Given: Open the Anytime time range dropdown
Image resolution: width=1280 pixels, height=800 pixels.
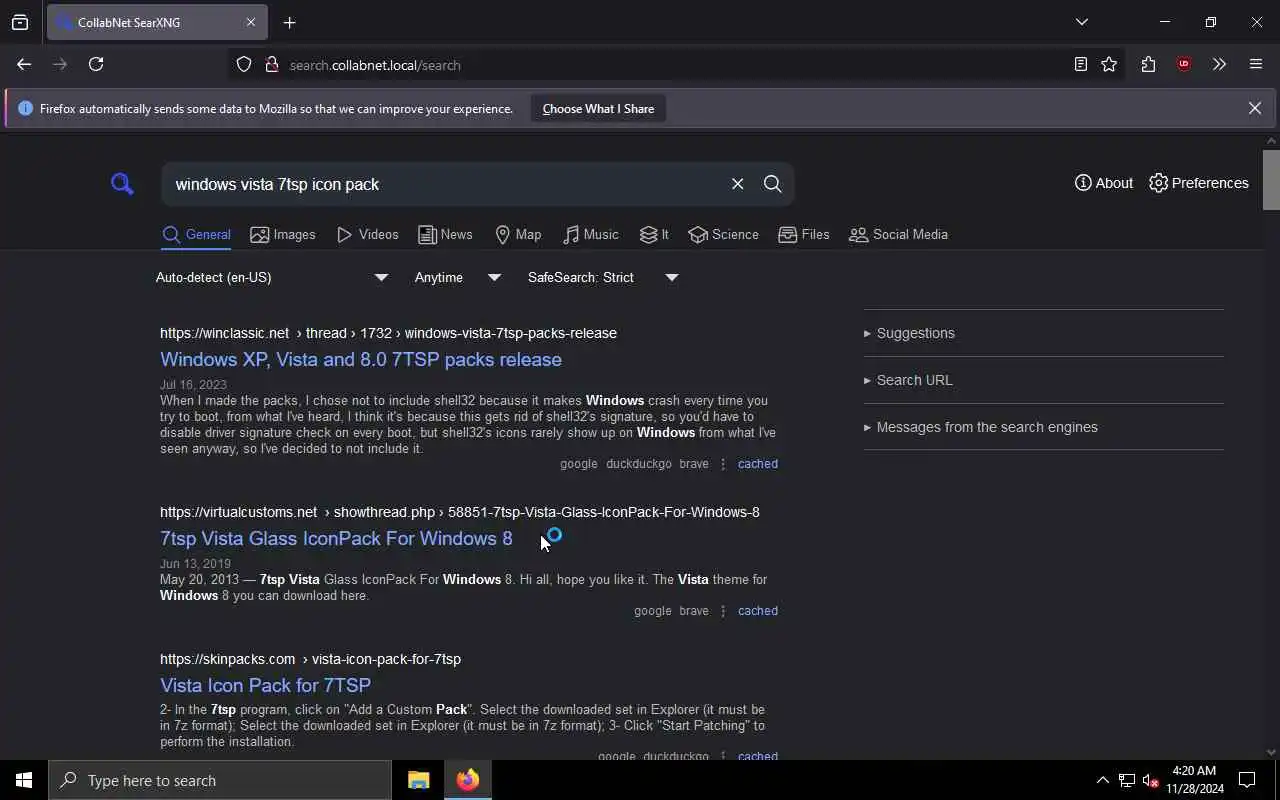Looking at the screenshot, I should click(458, 277).
